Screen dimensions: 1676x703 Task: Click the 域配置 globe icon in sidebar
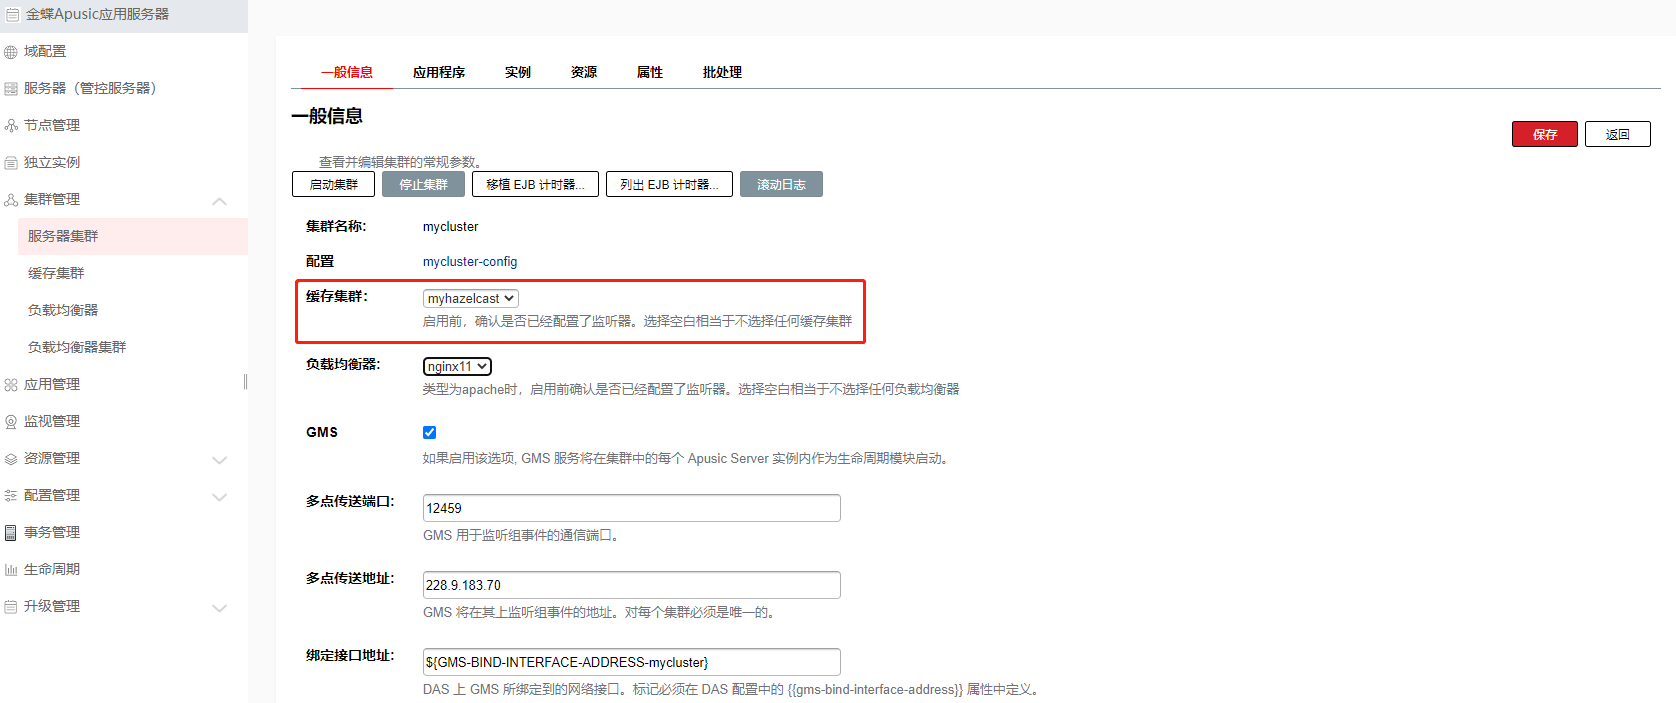click(x=11, y=52)
